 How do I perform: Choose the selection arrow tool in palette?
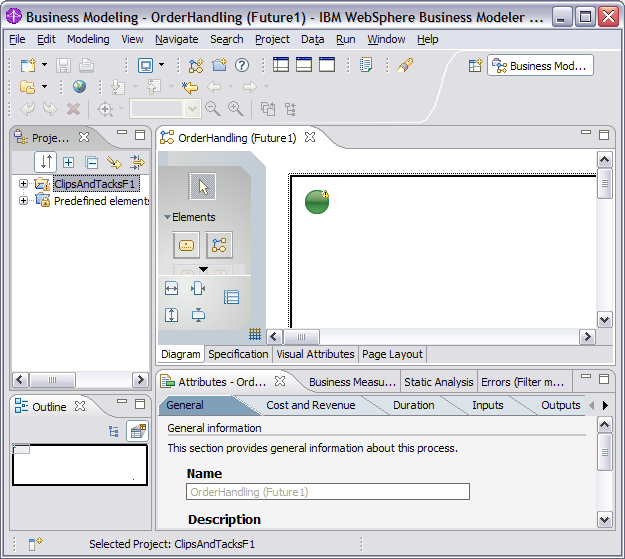coord(202,186)
